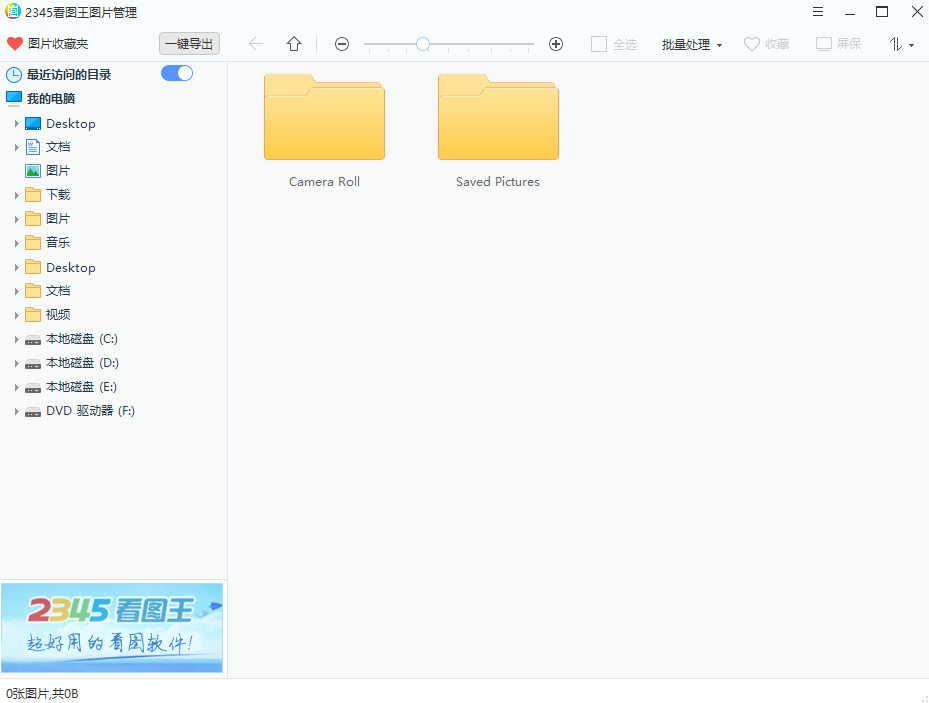
Task: Expand the 下载 folder node
Action: [17, 195]
